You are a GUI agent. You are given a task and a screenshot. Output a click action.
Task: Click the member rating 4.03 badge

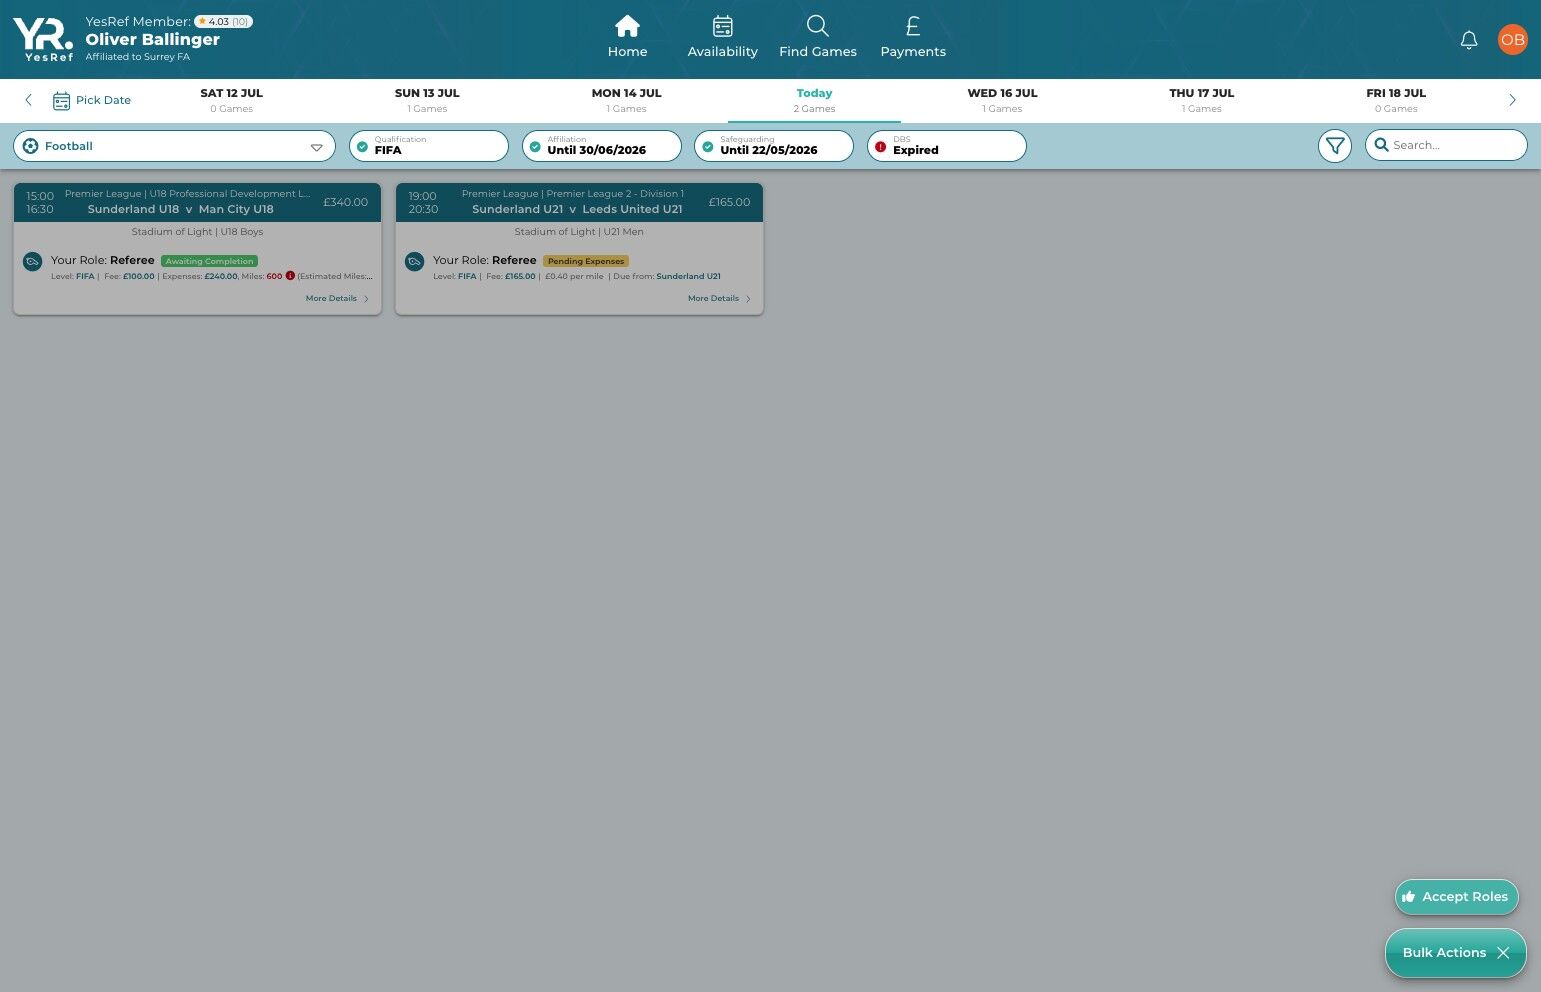pyautogui.click(x=223, y=21)
